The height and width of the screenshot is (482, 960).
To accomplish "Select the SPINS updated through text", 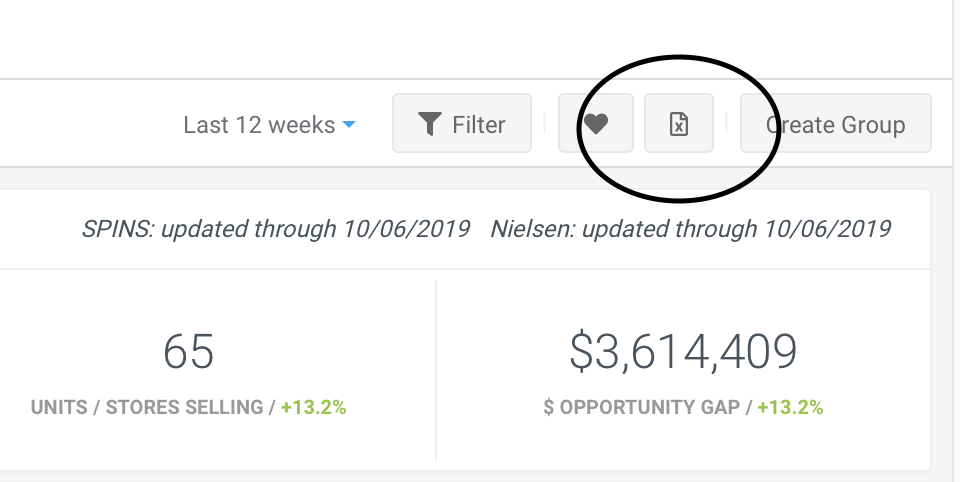I will [276, 229].
